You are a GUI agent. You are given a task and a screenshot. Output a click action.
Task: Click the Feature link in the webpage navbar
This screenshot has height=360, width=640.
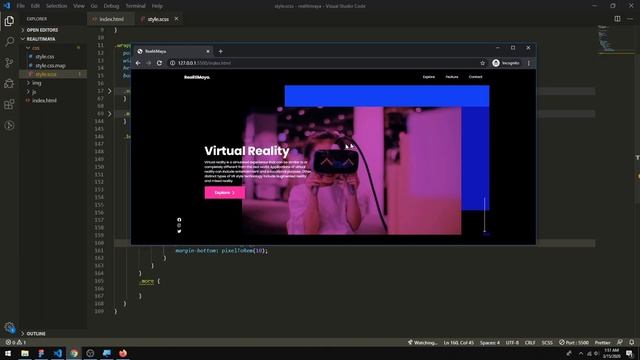pos(452,77)
